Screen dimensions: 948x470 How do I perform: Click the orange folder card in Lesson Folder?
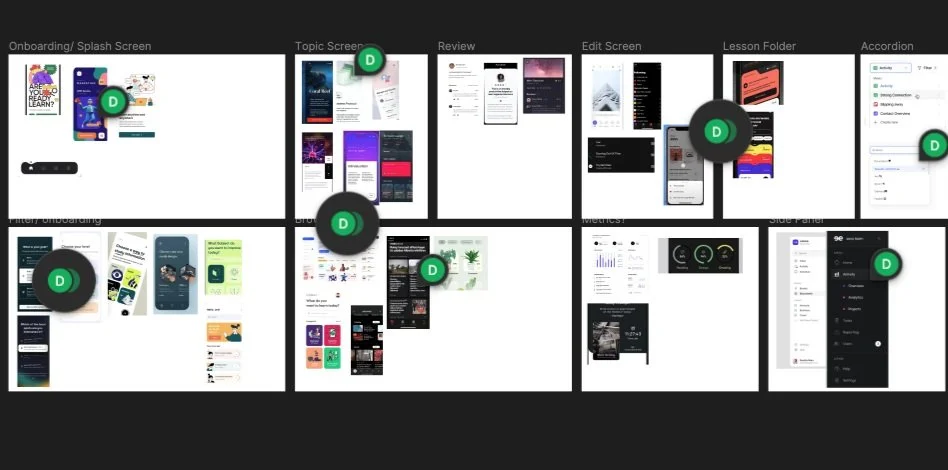click(758, 83)
